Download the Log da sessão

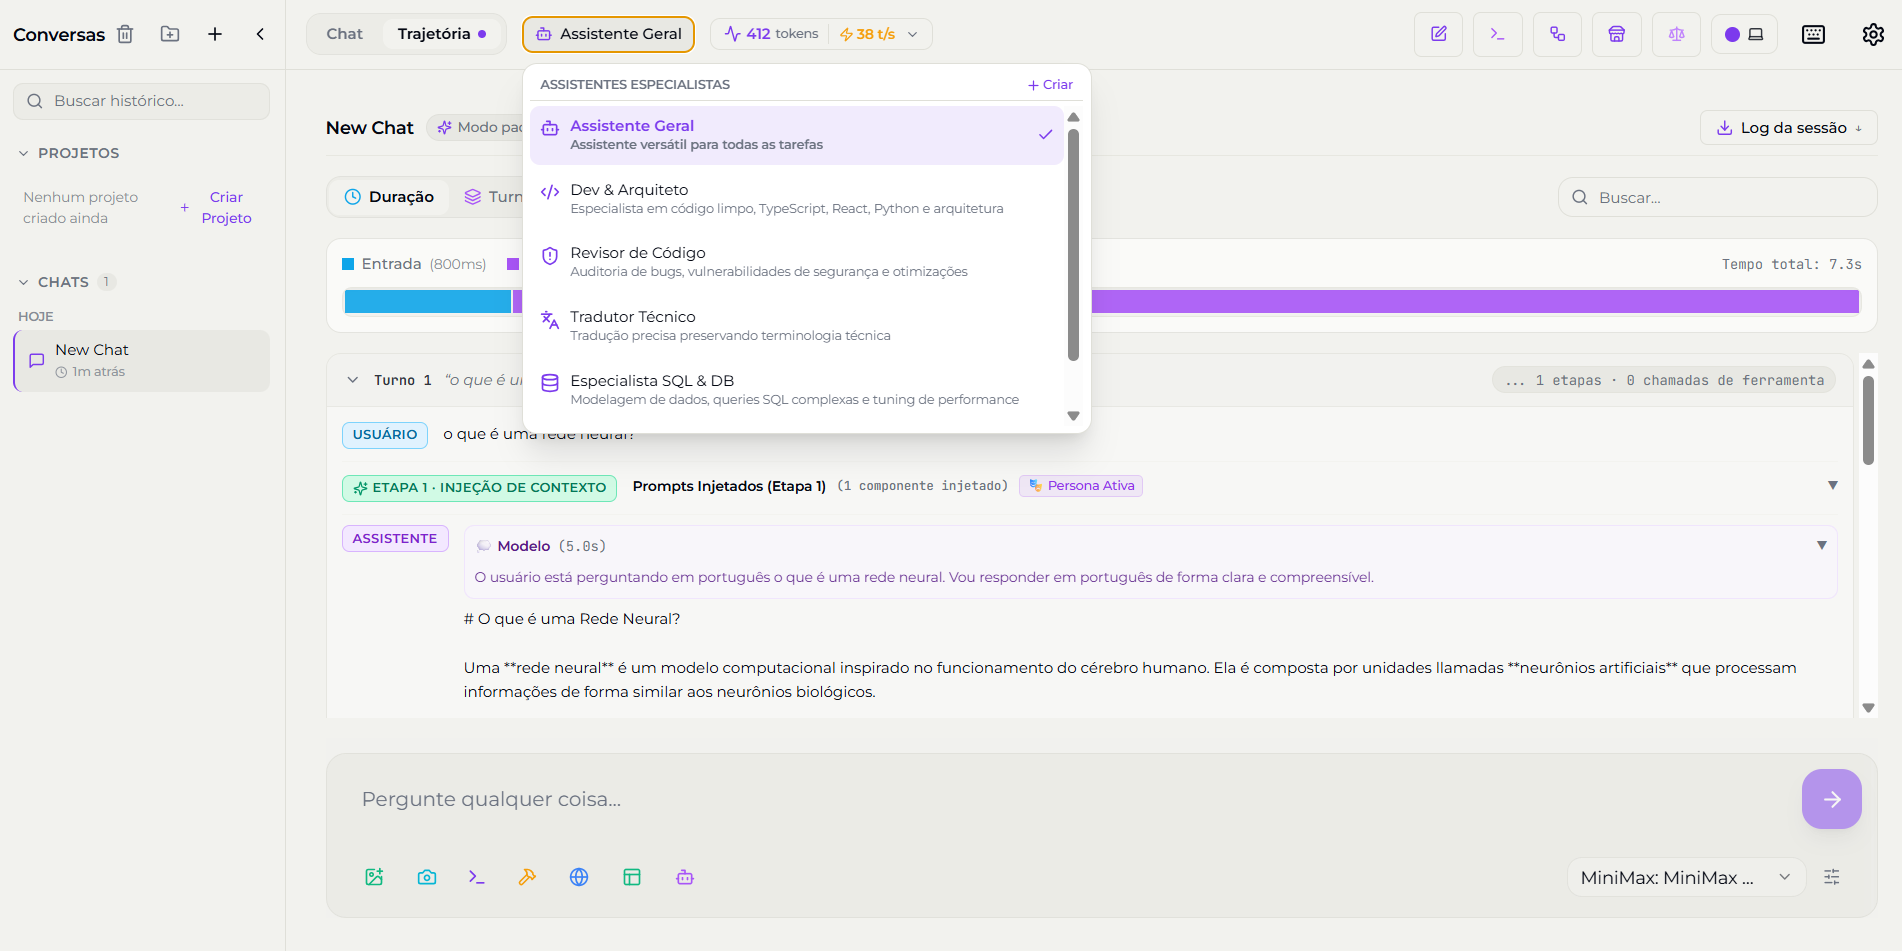click(x=1788, y=128)
